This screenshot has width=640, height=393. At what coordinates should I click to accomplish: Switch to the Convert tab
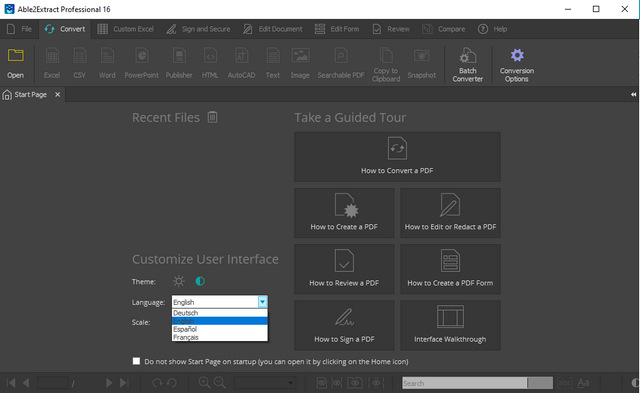(65, 29)
